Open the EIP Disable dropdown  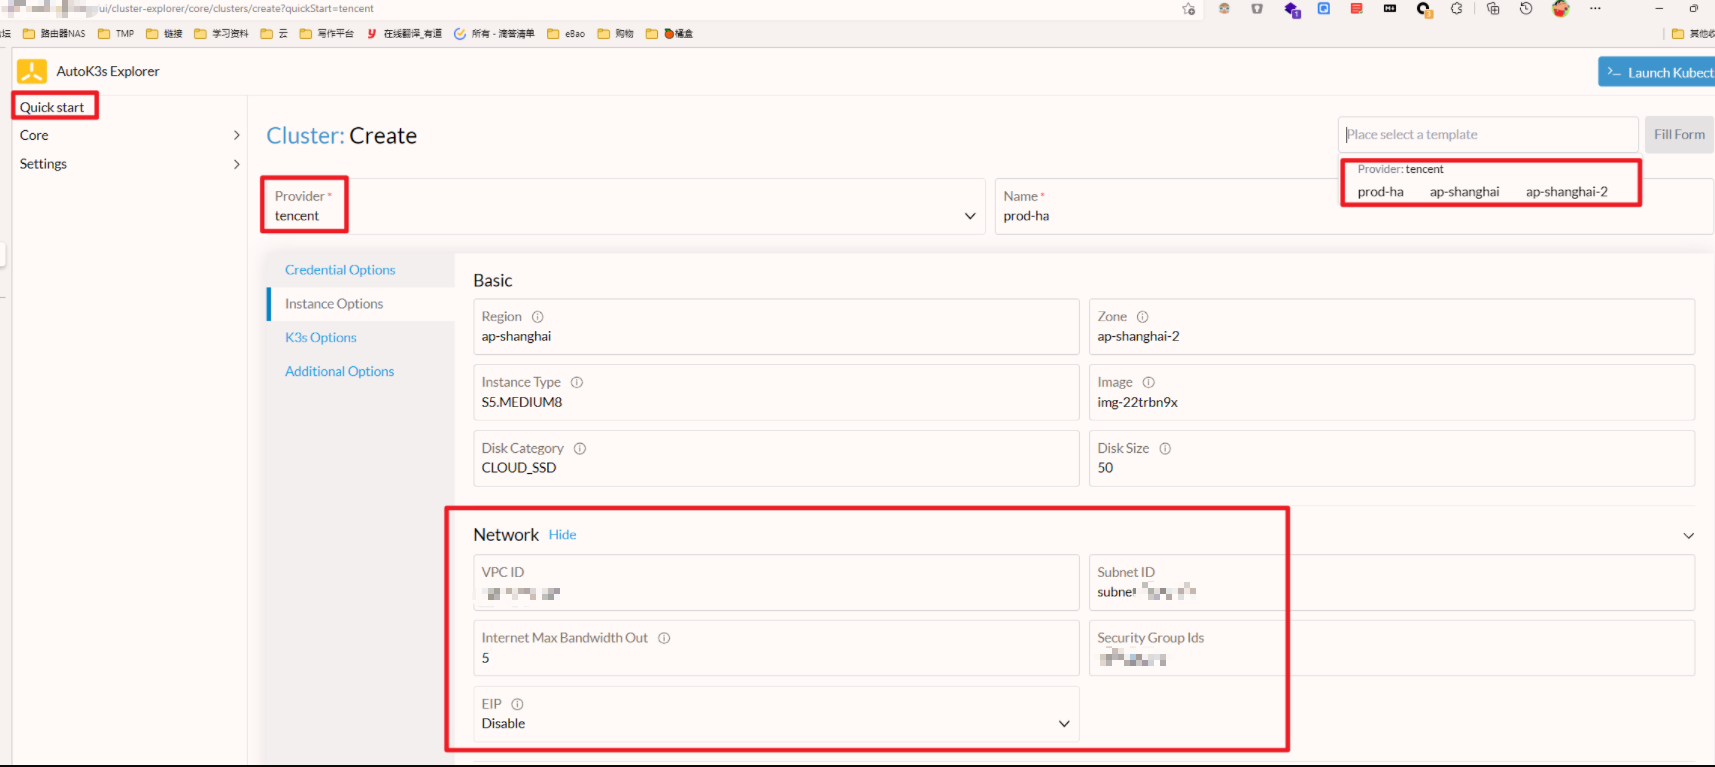[x=1063, y=724]
